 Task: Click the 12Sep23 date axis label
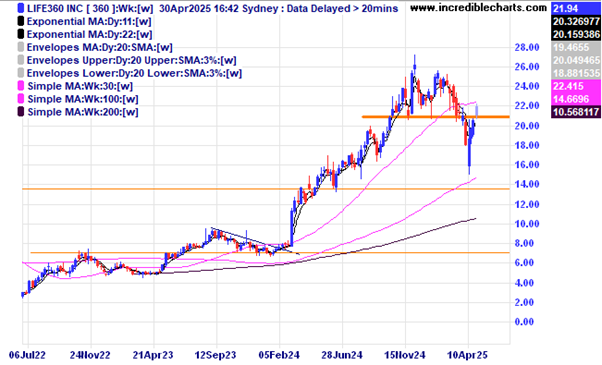point(215,355)
